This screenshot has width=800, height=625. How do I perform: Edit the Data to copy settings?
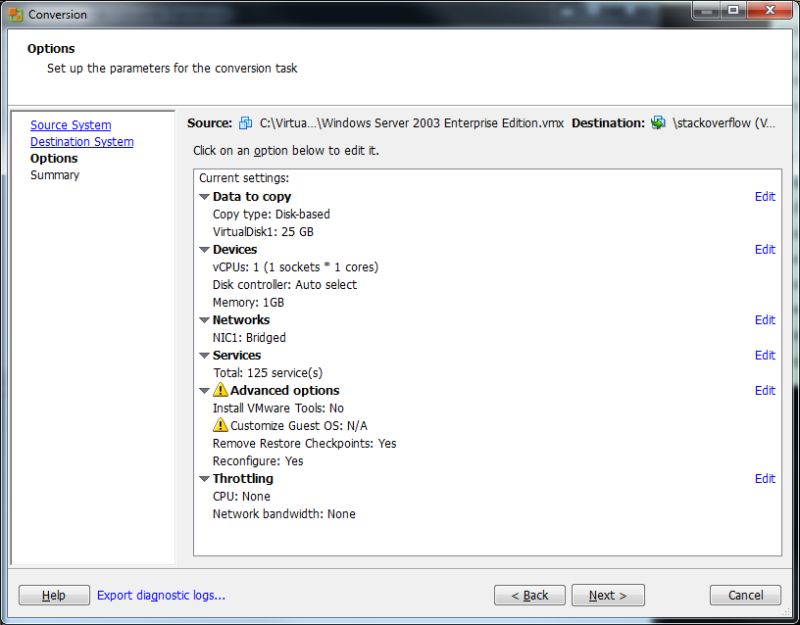click(x=765, y=196)
